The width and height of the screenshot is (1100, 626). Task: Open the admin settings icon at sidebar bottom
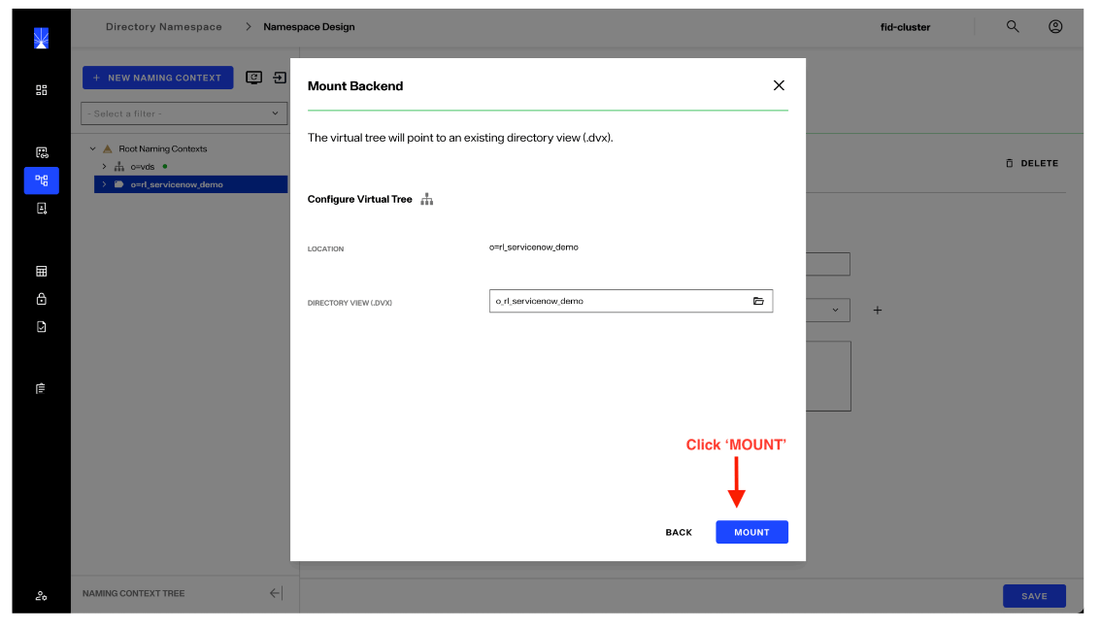pos(41,596)
